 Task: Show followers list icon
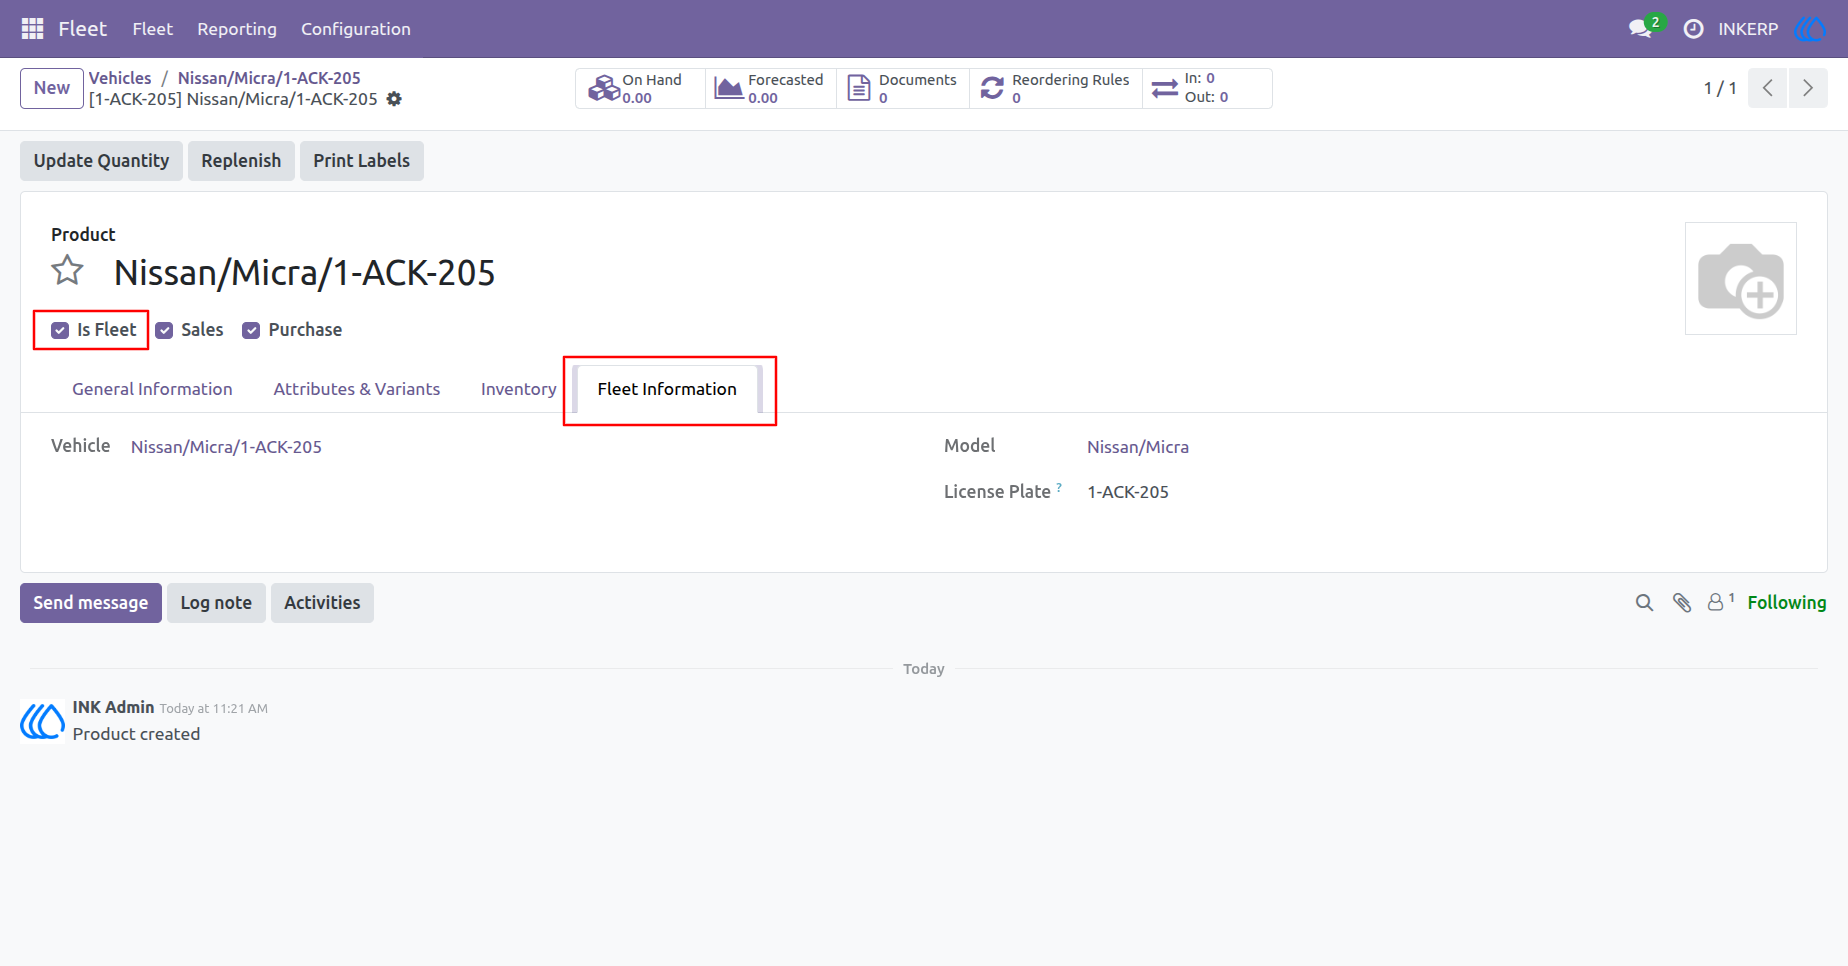click(1720, 602)
